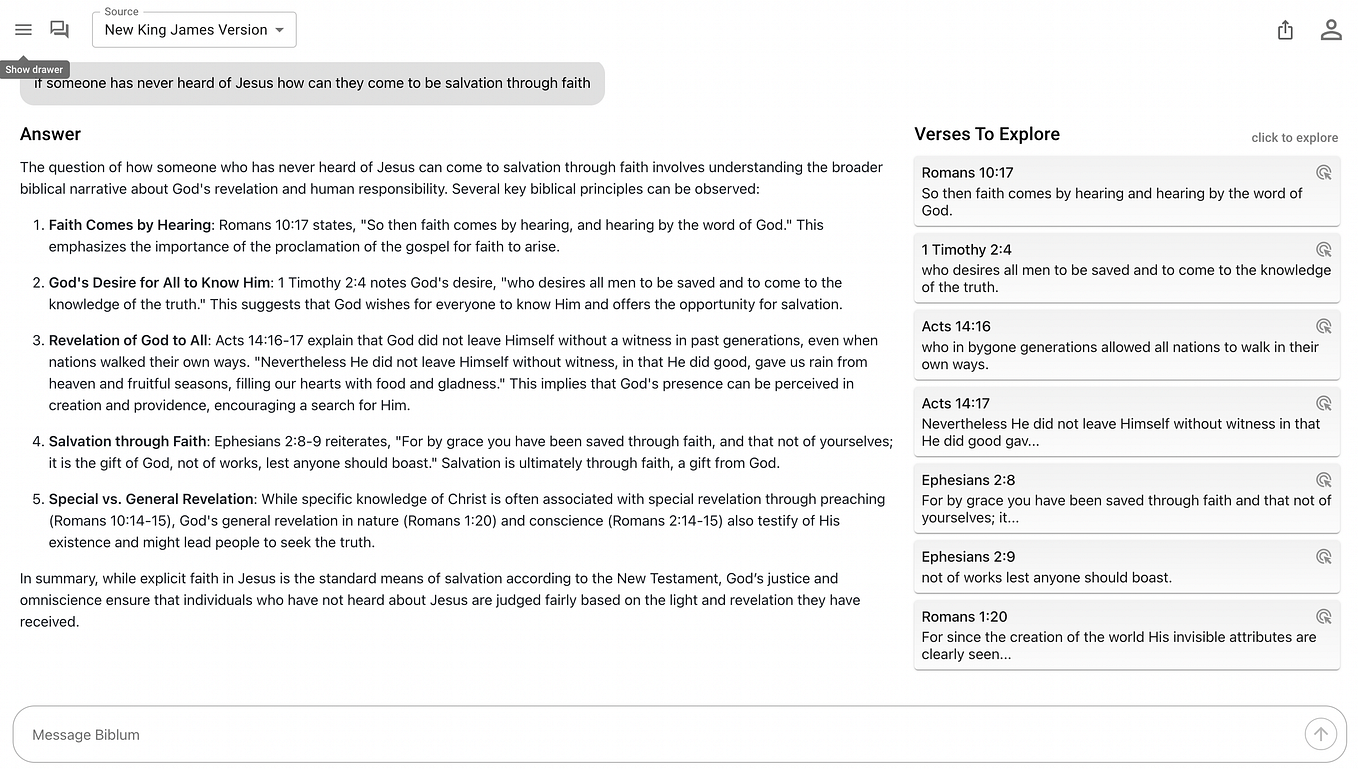The image size is (1358, 769).
Task: Select the Romans 10:17 verse card
Action: coord(1127,191)
